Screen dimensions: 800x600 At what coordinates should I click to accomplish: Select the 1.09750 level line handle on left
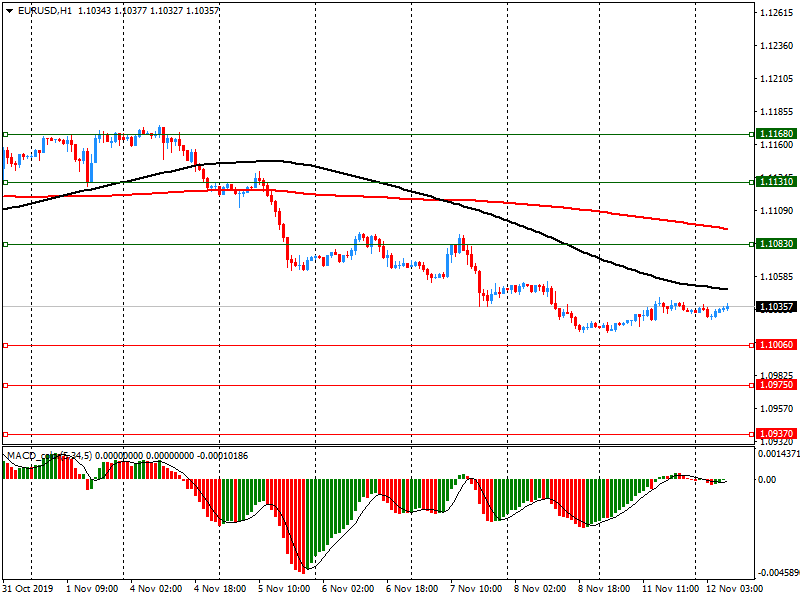(x=5, y=385)
